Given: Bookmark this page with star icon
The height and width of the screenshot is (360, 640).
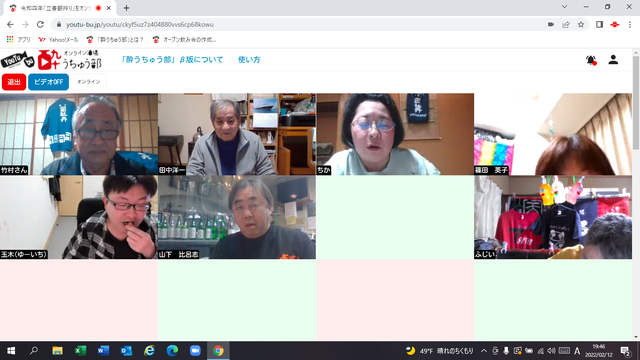Looking at the screenshot, I should (581, 24).
